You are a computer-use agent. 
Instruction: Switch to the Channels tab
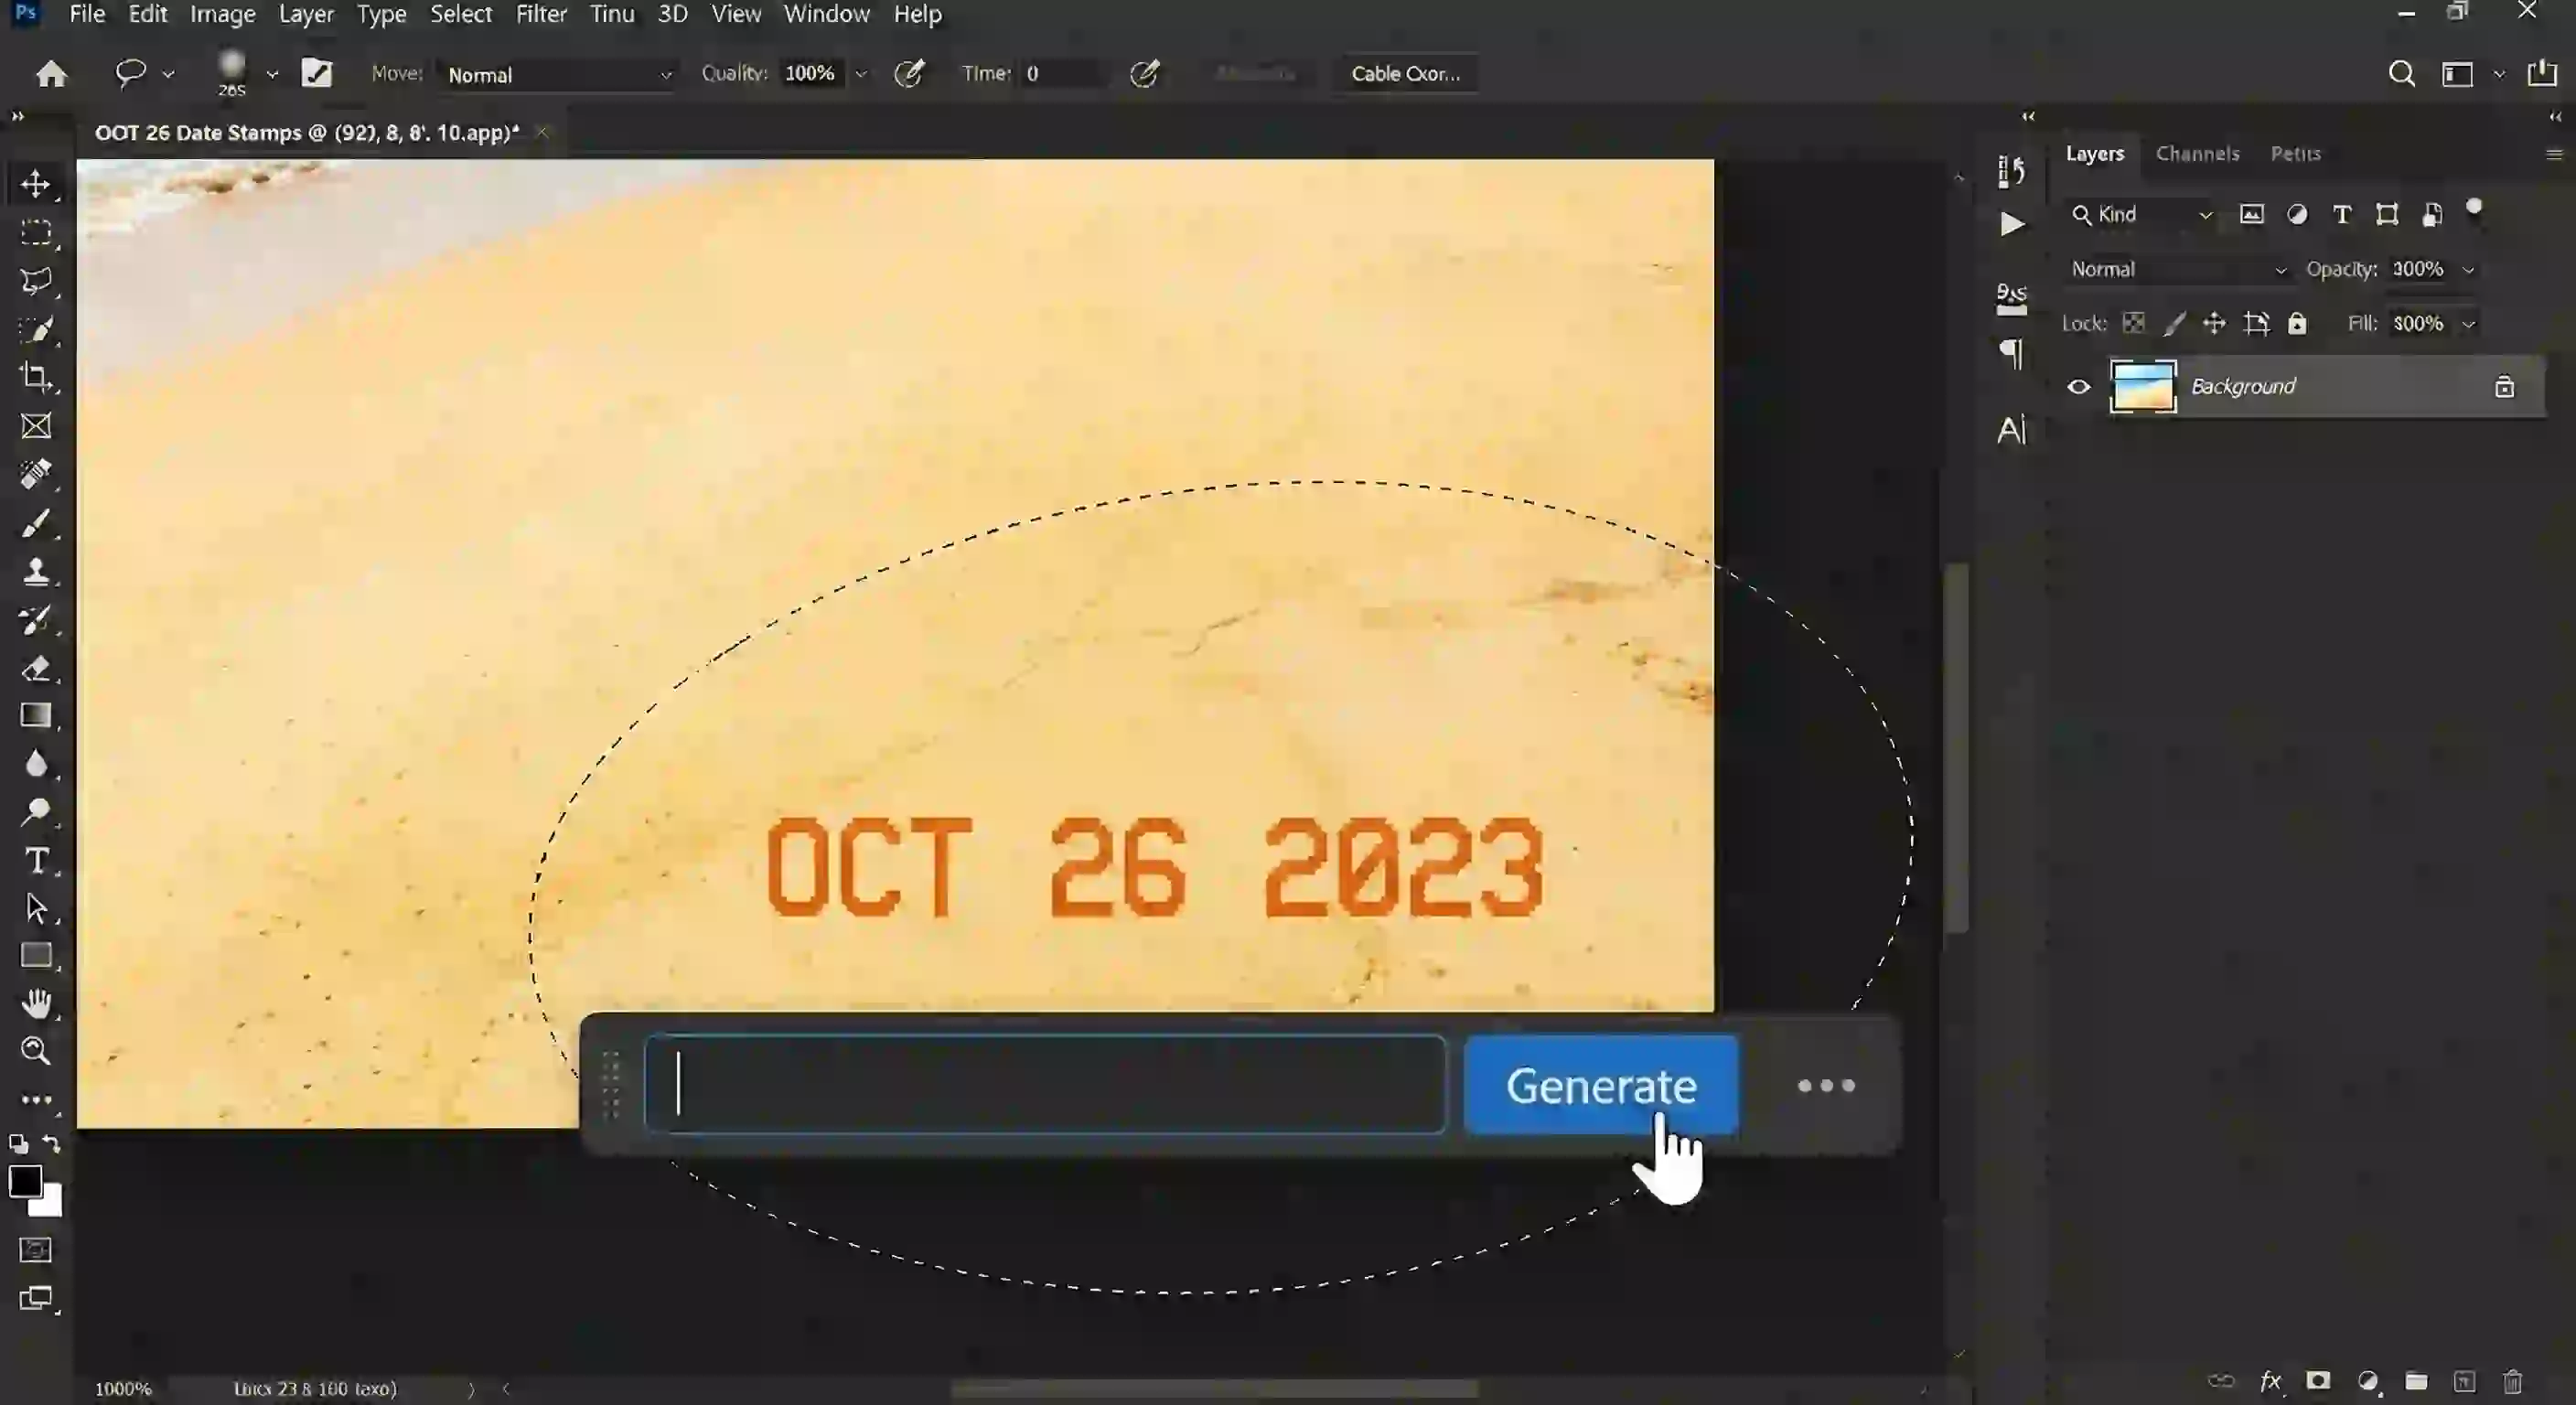(2197, 153)
